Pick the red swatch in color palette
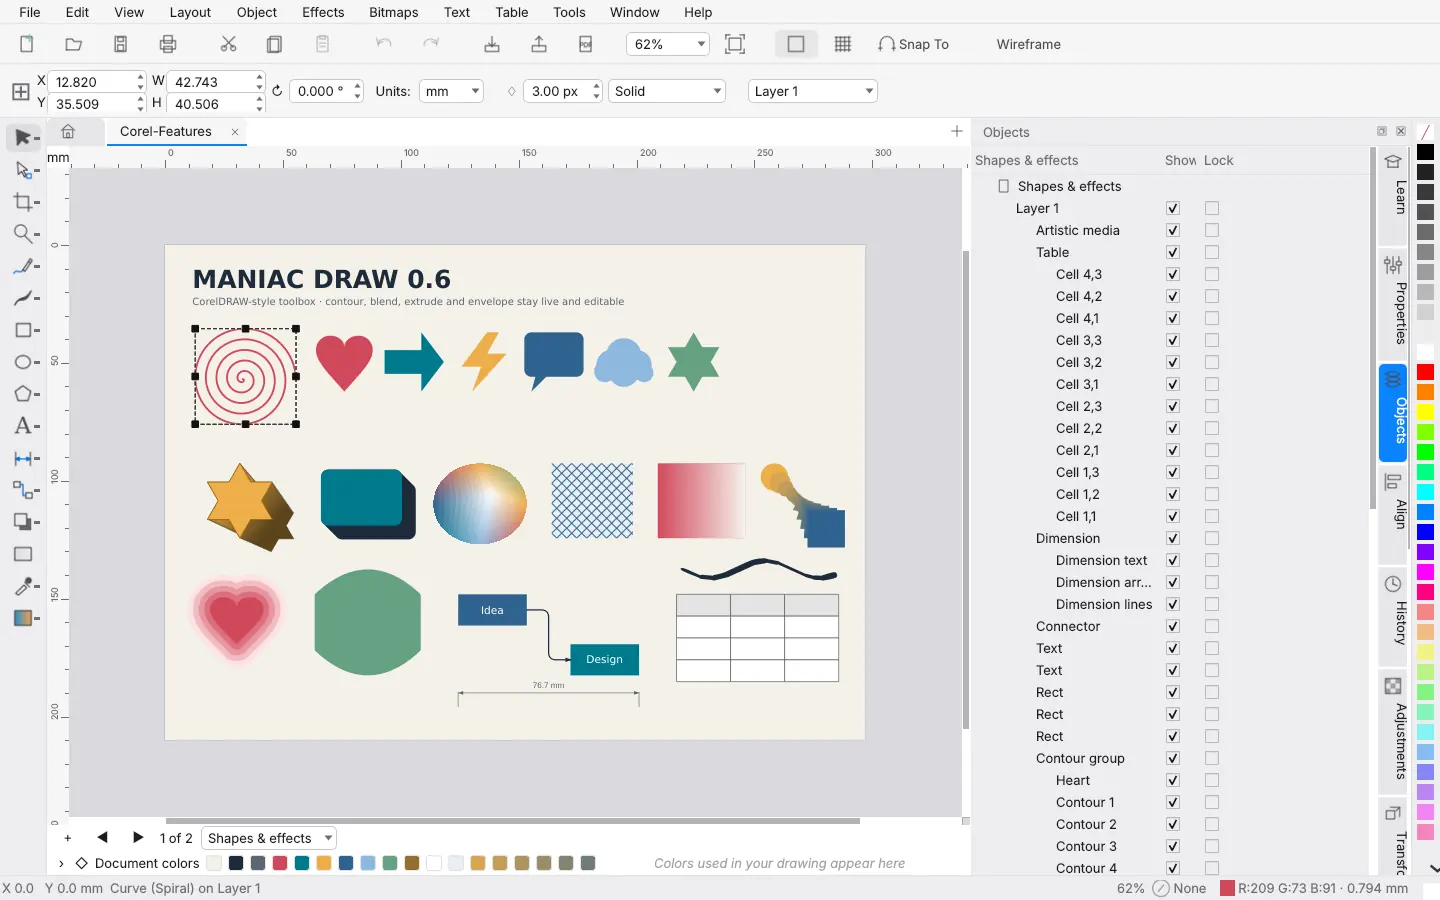Image resolution: width=1440 pixels, height=900 pixels. pyautogui.click(x=1425, y=372)
